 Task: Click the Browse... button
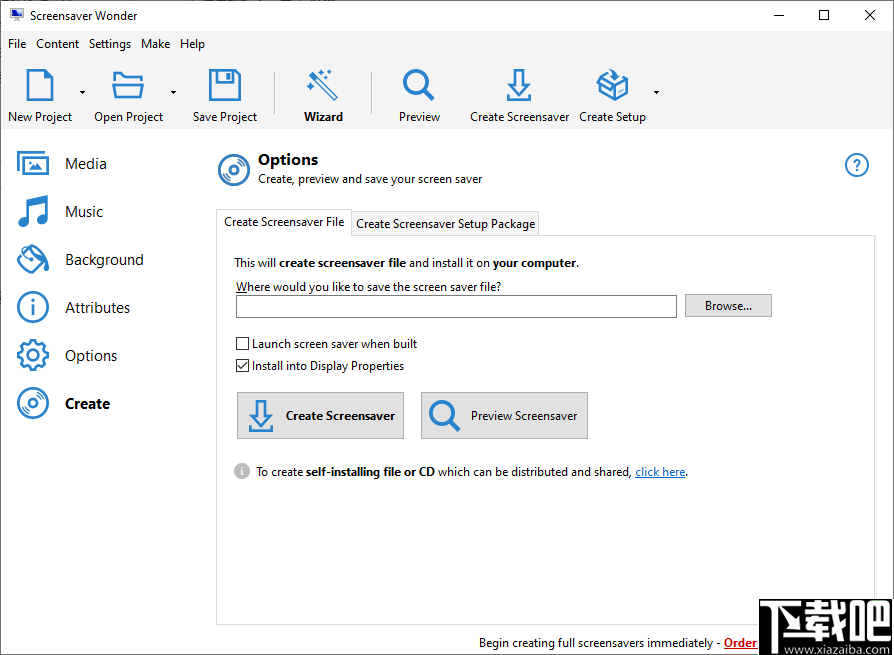pyautogui.click(x=728, y=306)
